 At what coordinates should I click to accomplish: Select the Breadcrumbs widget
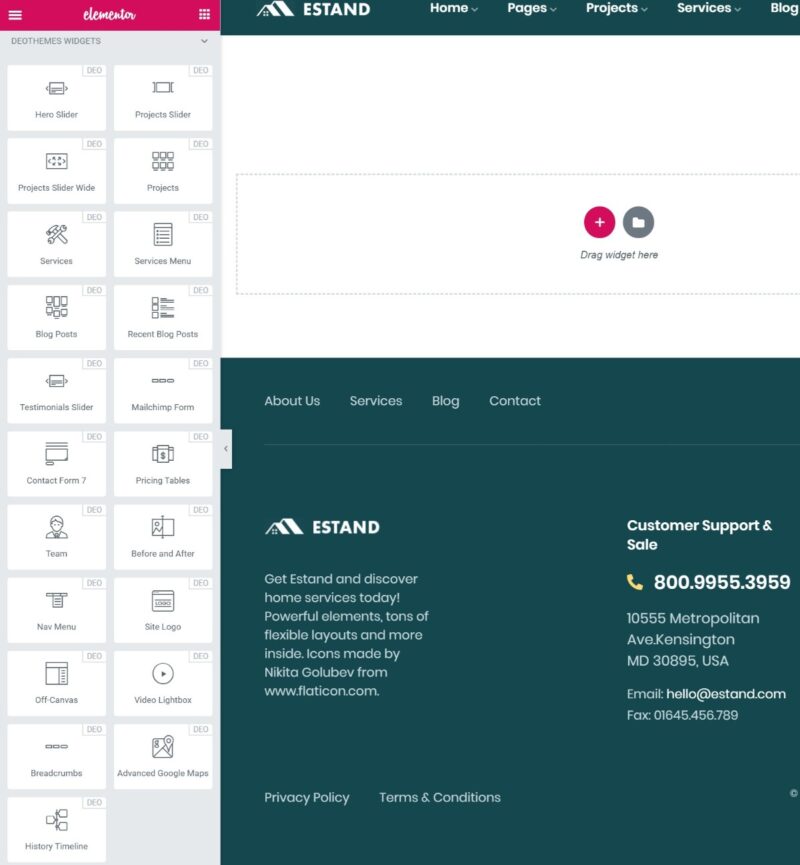[x=56, y=756]
